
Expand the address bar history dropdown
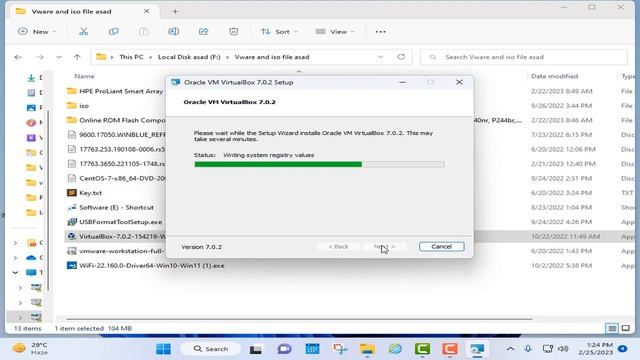(380, 57)
